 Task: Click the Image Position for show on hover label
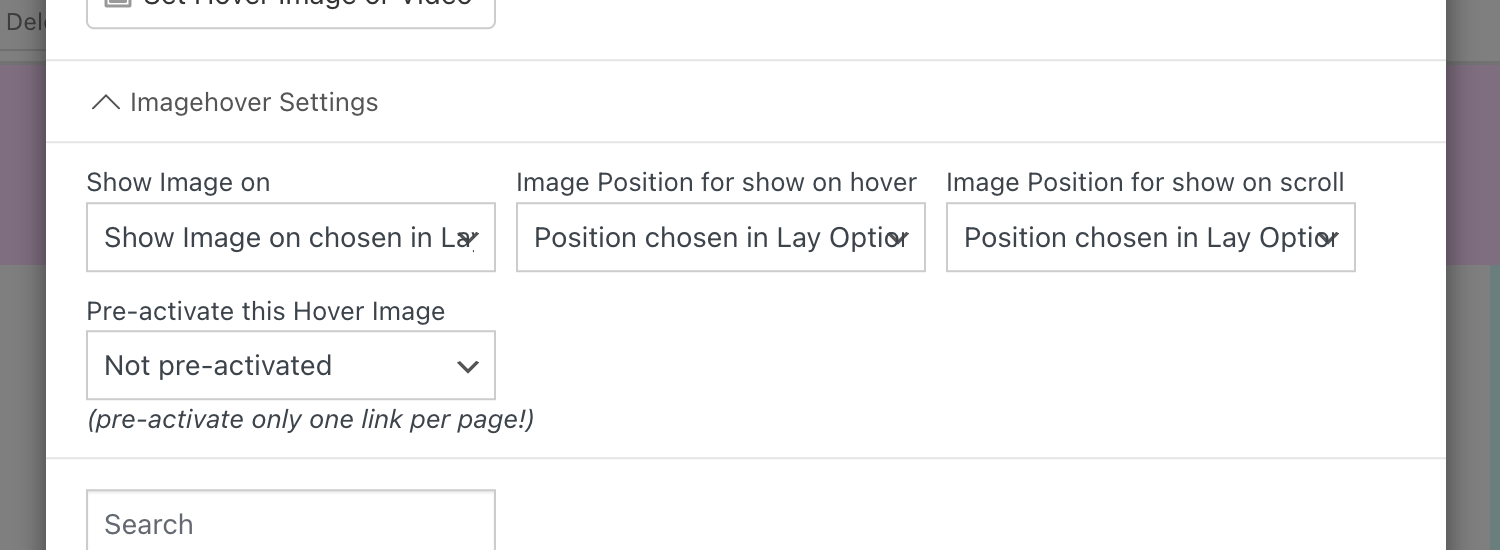[x=716, y=182]
